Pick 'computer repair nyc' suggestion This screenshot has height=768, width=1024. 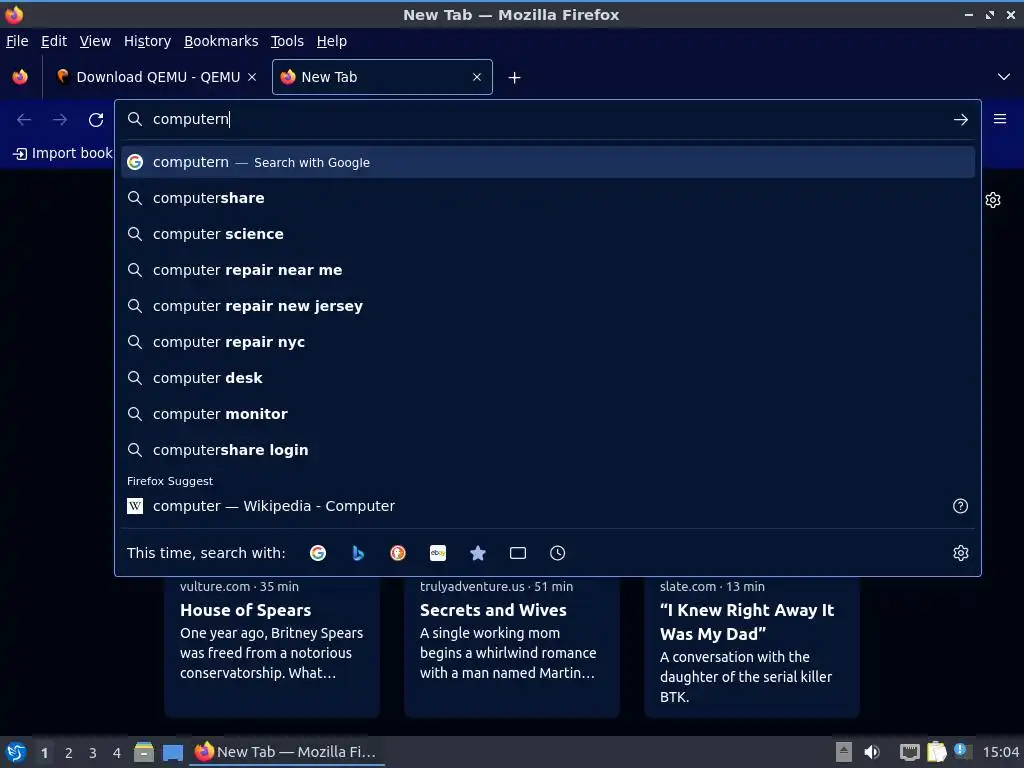click(x=547, y=342)
